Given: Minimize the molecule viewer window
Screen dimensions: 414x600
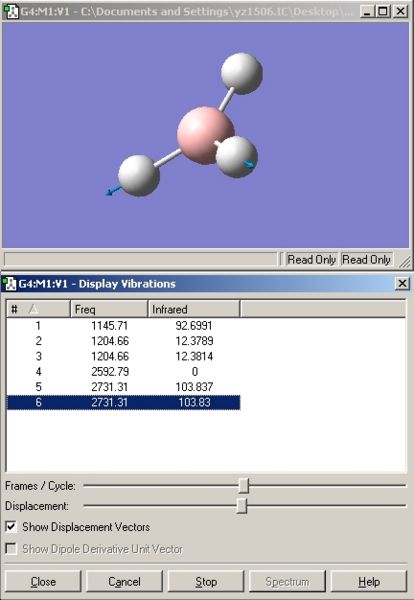Looking at the screenshot, I should coord(367,11).
